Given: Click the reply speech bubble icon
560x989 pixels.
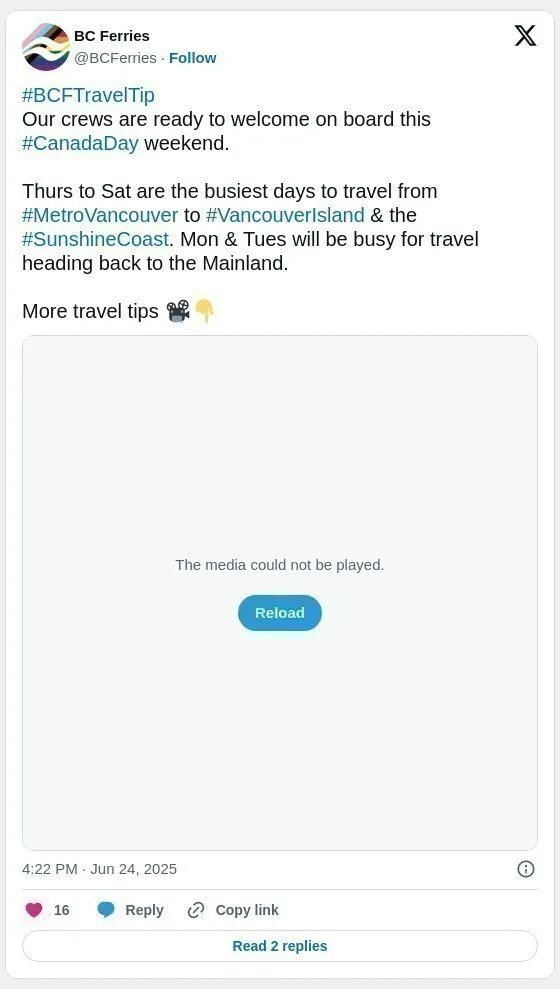Looking at the screenshot, I should pos(106,910).
